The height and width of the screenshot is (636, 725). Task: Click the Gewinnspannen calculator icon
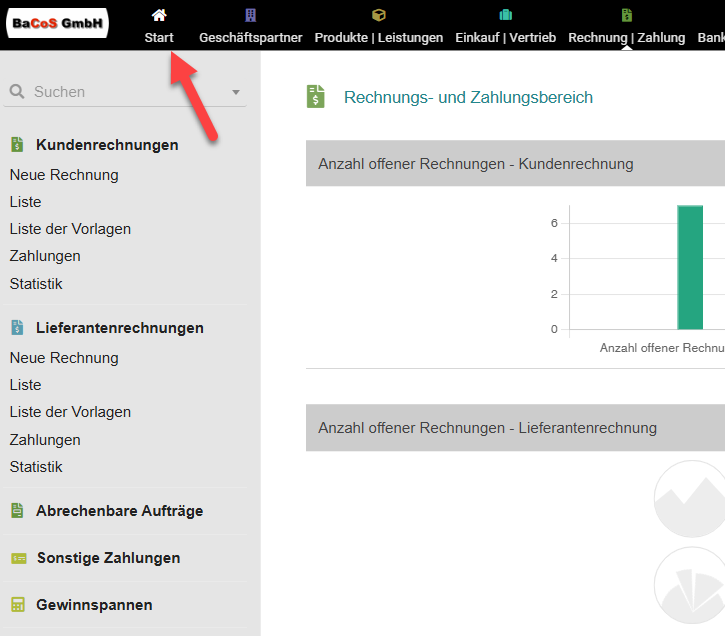click(x=17, y=605)
